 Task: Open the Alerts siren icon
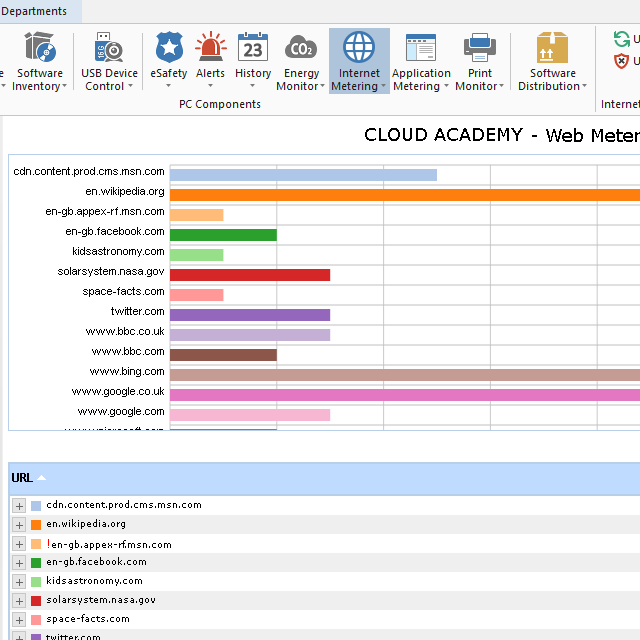pos(210,47)
